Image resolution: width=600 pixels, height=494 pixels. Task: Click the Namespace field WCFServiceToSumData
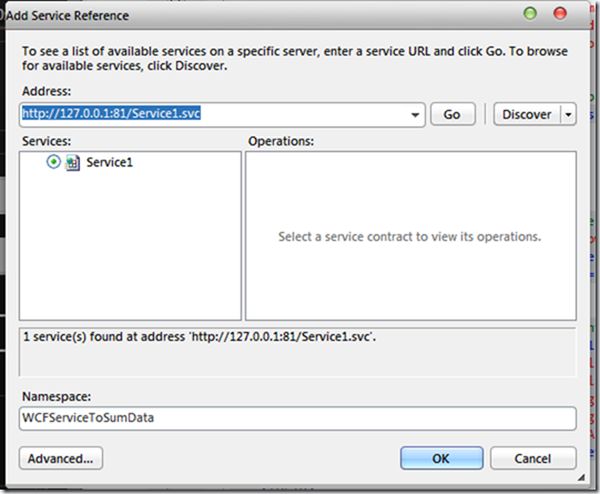click(297, 417)
